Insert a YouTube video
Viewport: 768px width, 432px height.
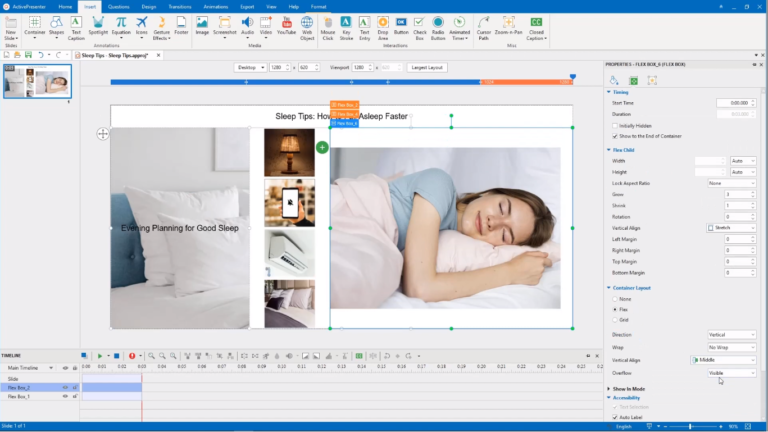point(287,25)
